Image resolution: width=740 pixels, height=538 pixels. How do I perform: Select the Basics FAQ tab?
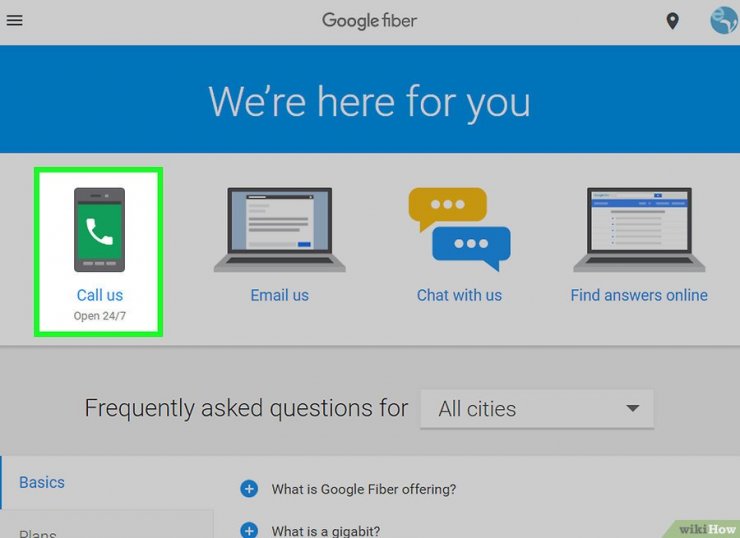point(107,482)
